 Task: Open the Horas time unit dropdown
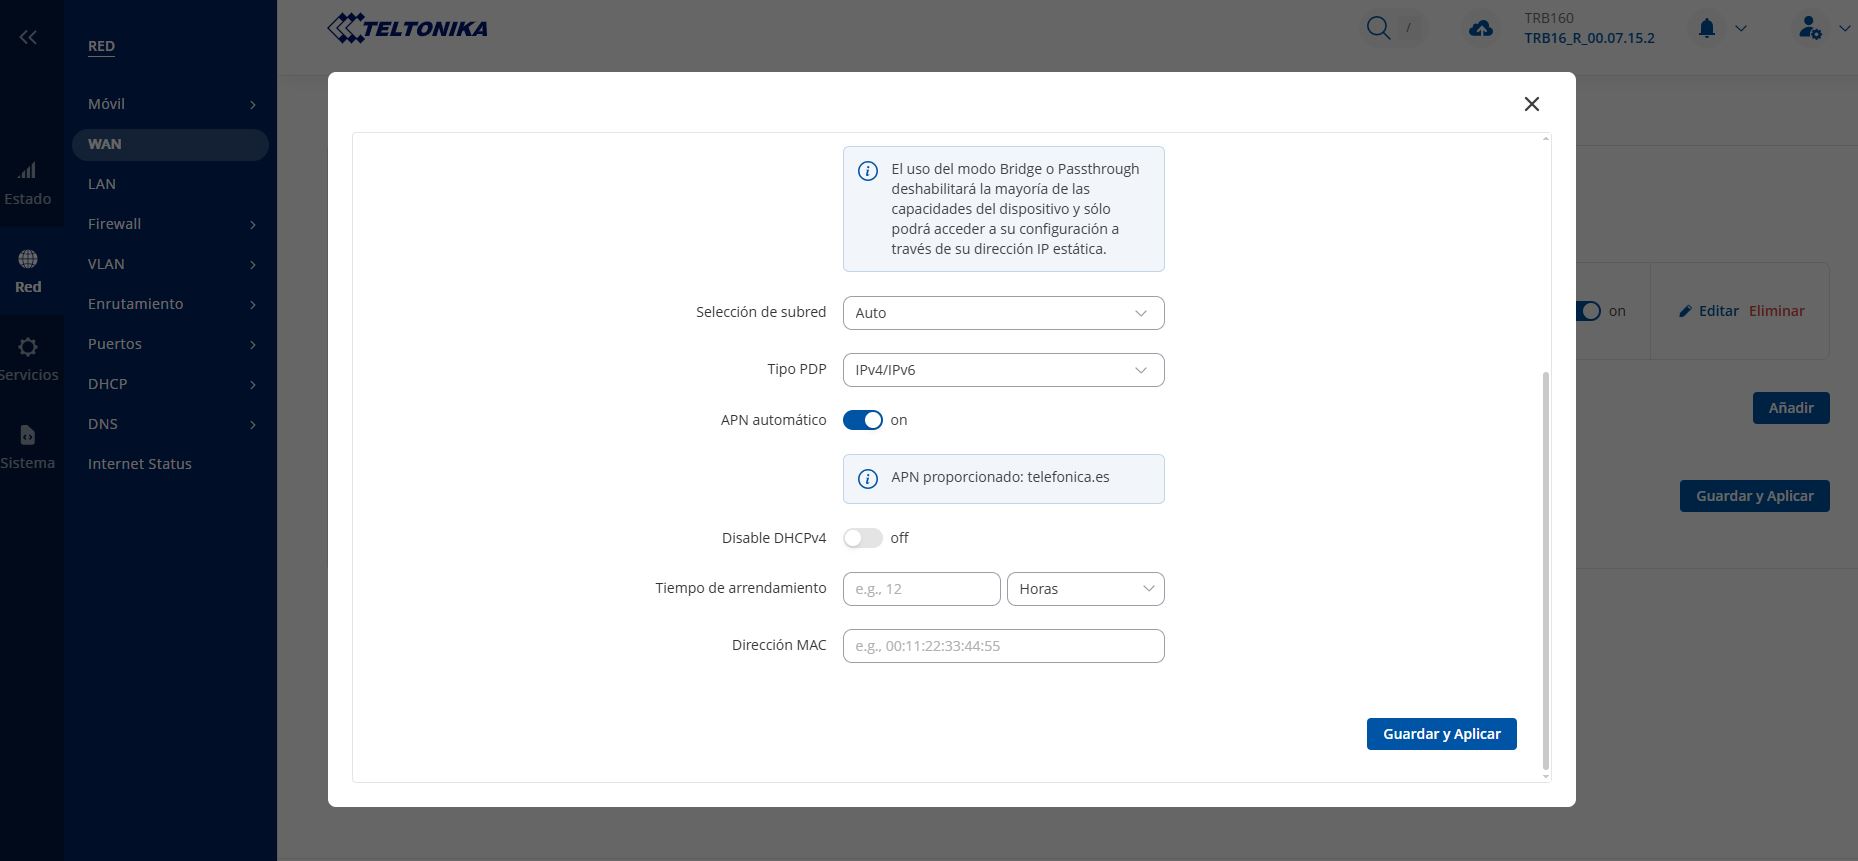click(x=1085, y=589)
